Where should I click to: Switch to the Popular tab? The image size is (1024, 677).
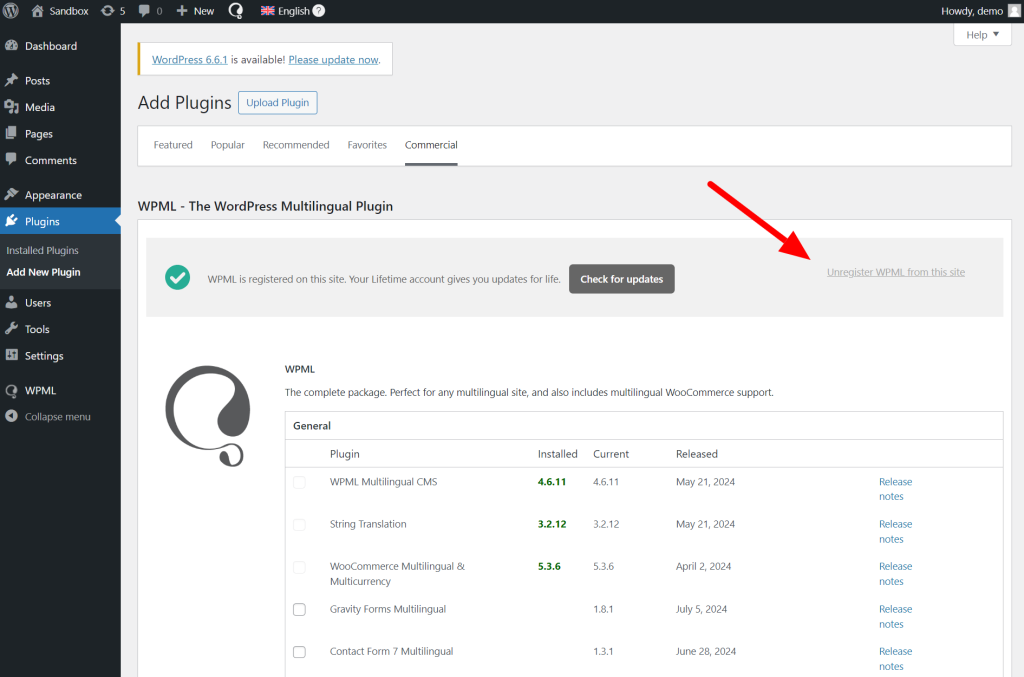227,145
